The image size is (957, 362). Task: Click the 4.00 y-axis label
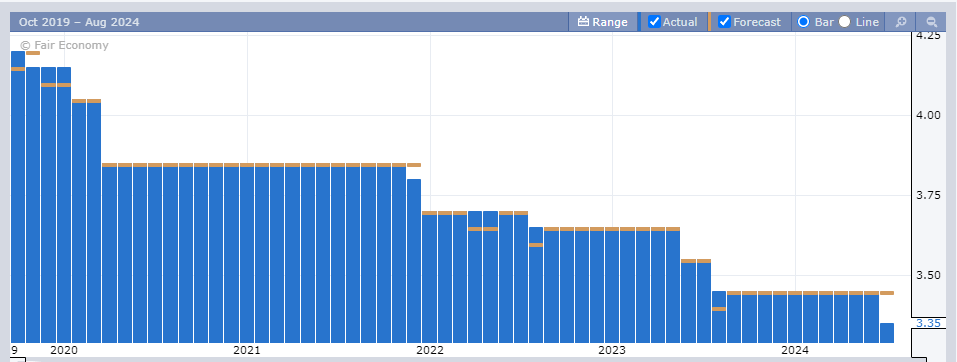927,115
